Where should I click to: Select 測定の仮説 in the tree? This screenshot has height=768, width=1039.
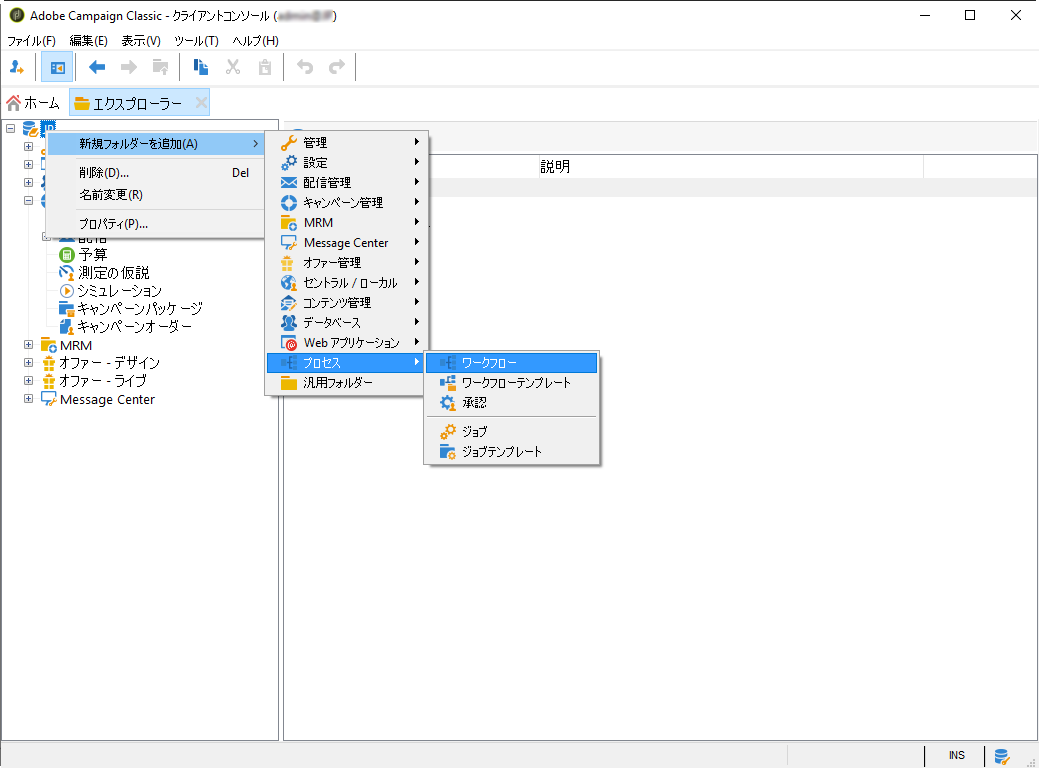click(x=114, y=272)
